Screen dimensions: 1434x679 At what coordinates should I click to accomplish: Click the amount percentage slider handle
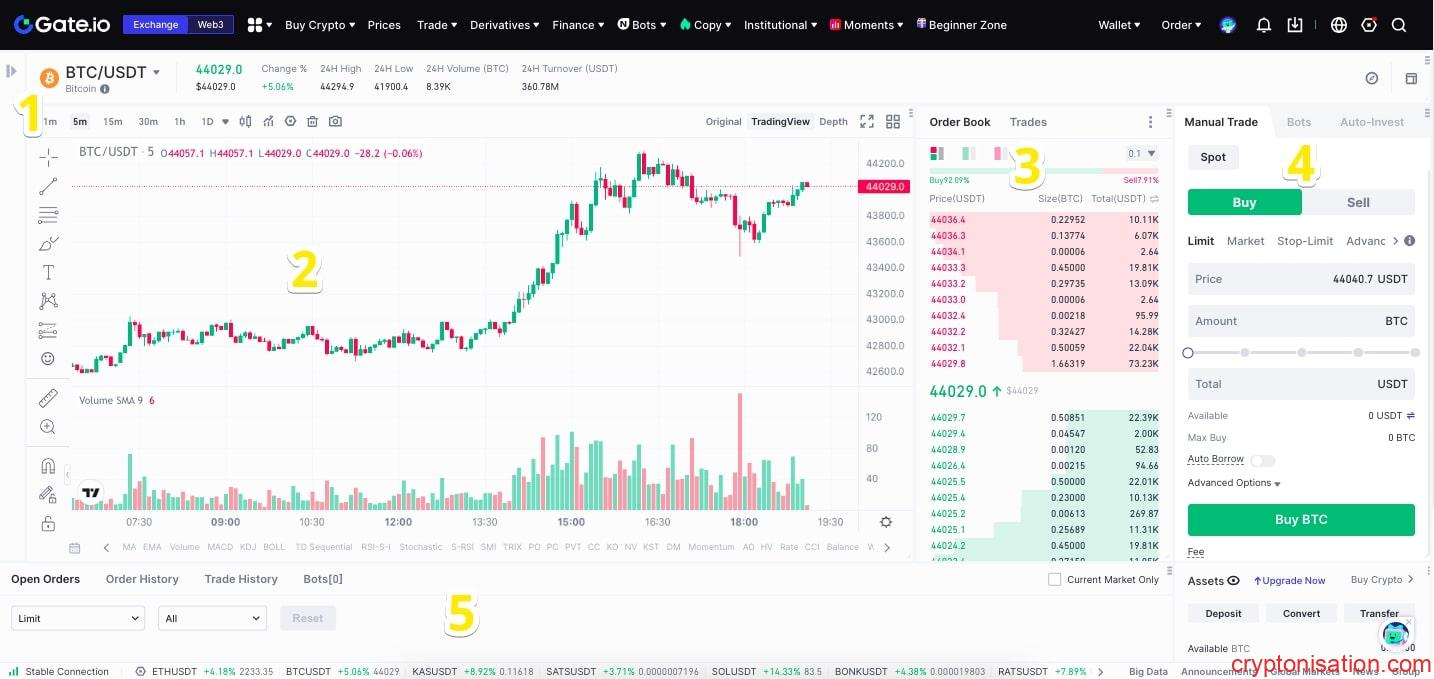click(1188, 353)
